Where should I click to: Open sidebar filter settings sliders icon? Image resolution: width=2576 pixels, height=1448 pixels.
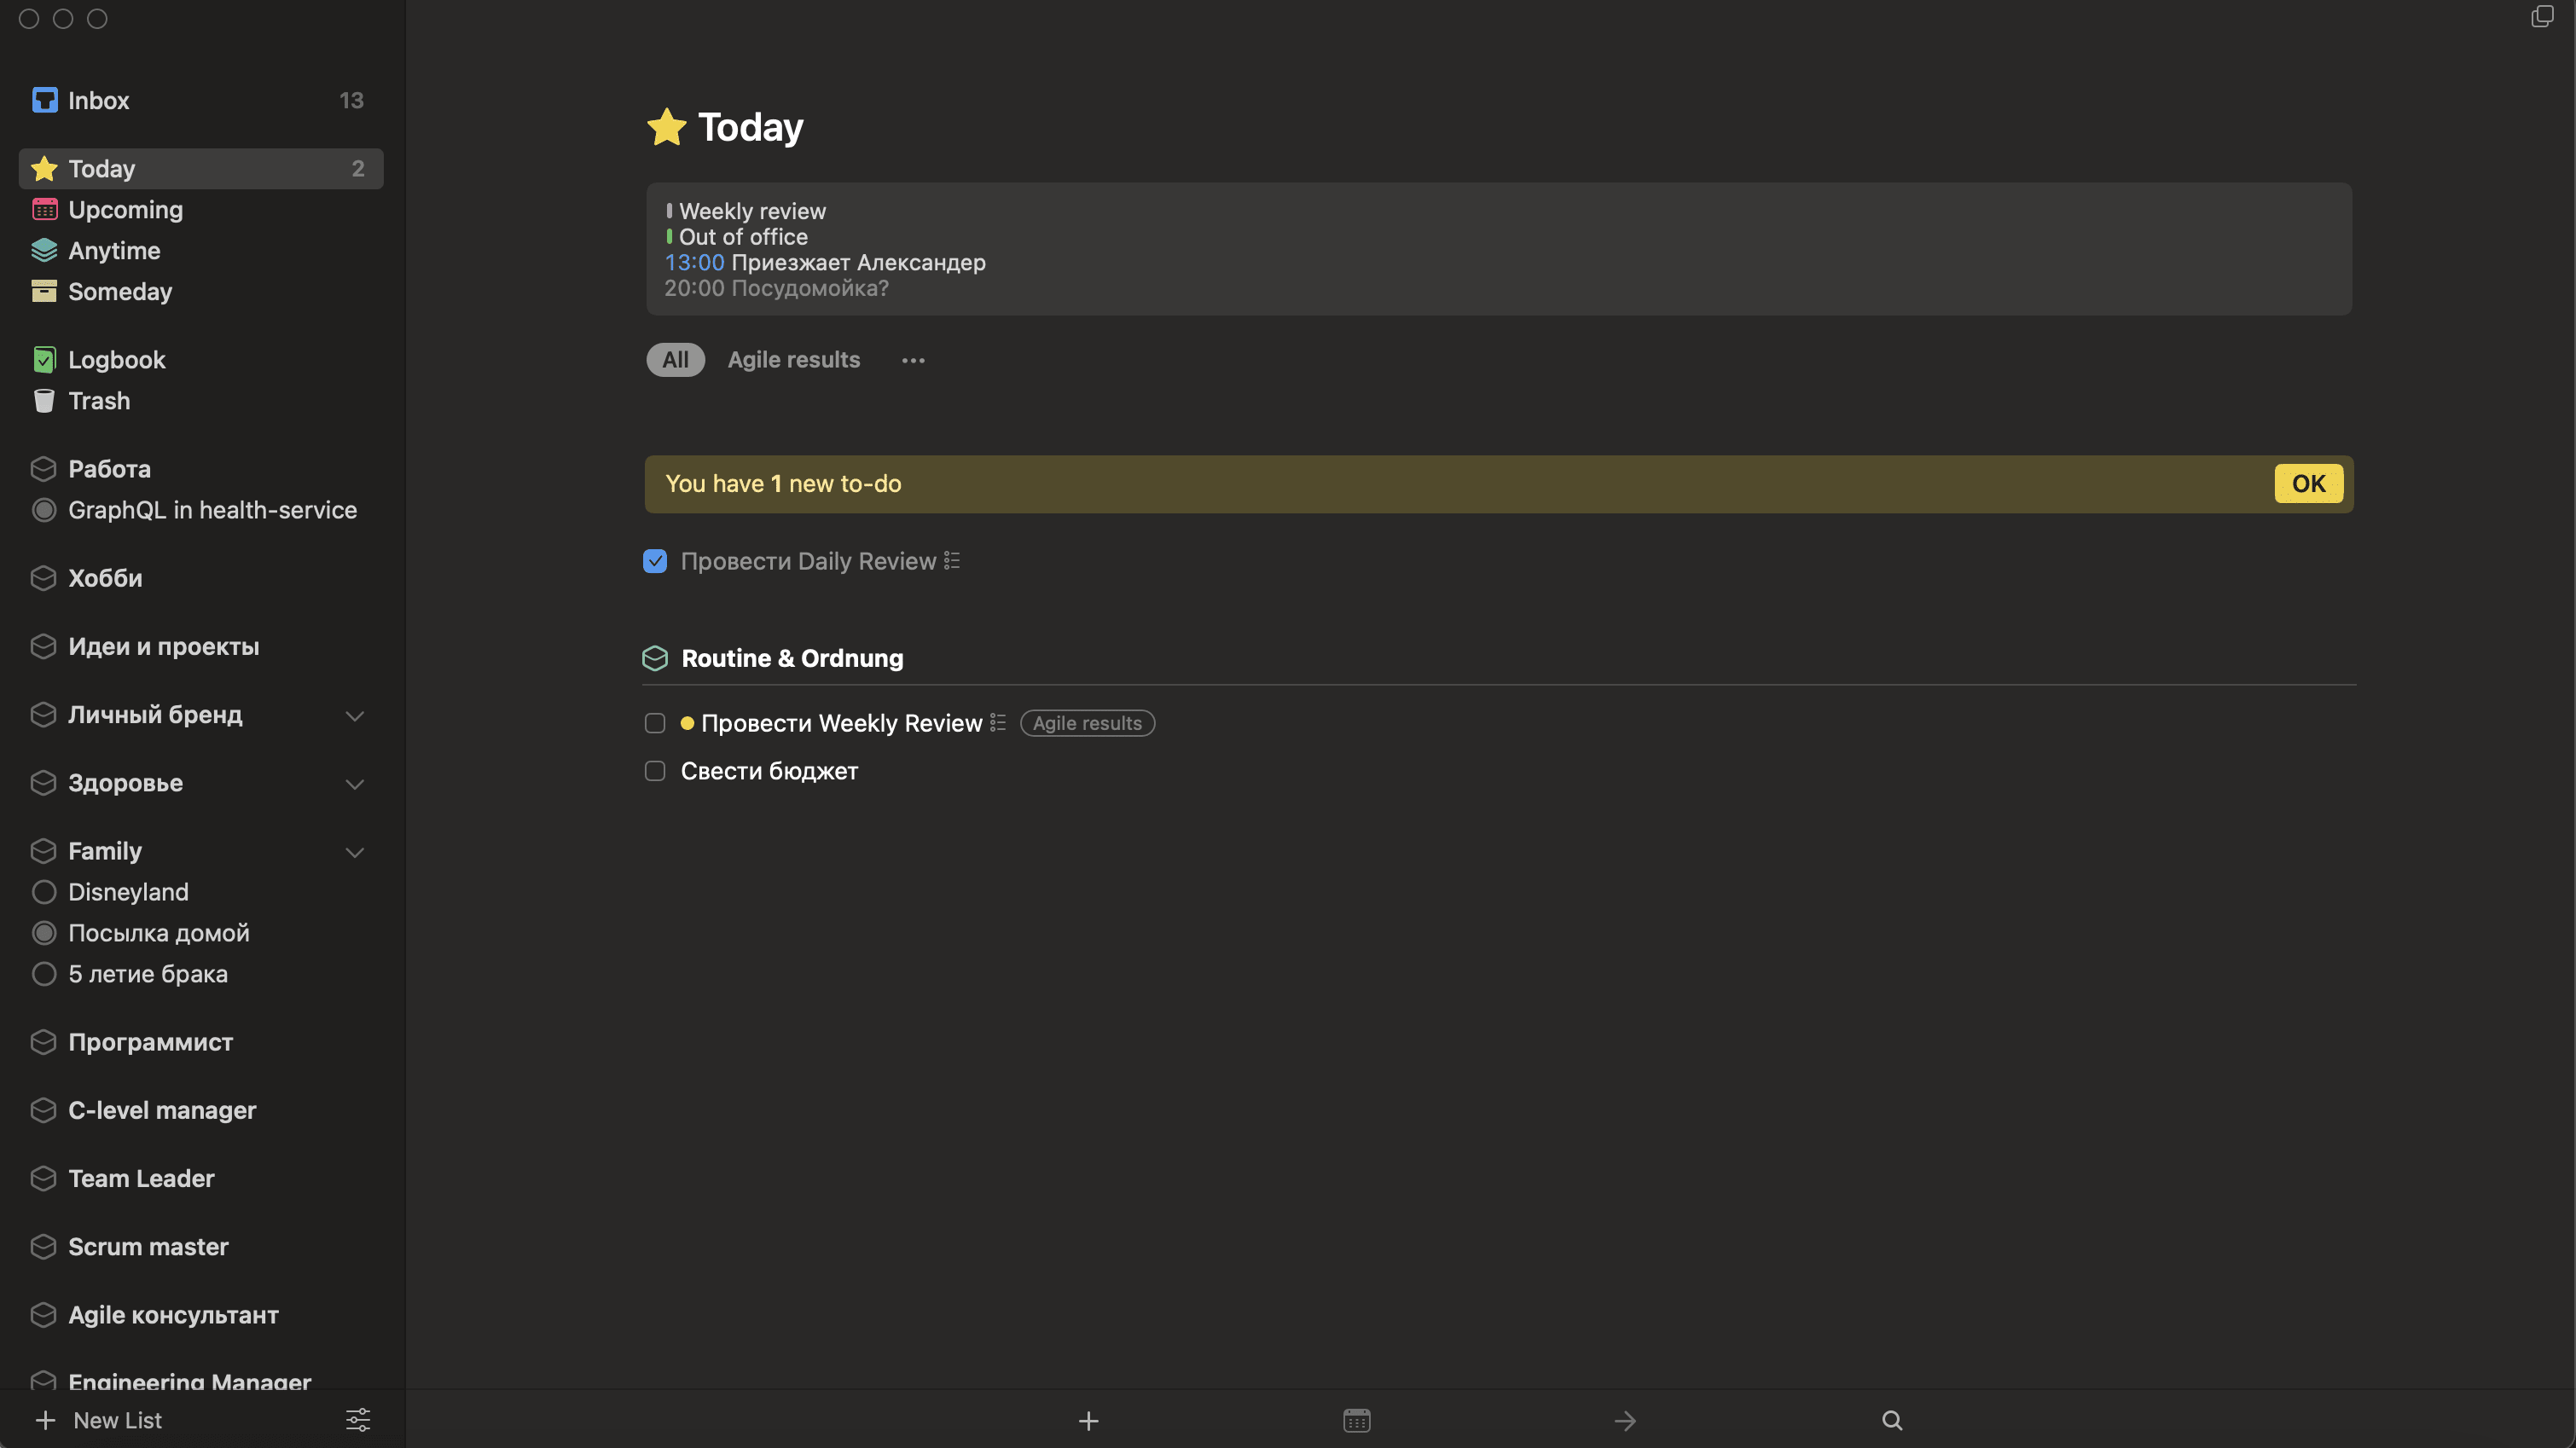point(357,1420)
